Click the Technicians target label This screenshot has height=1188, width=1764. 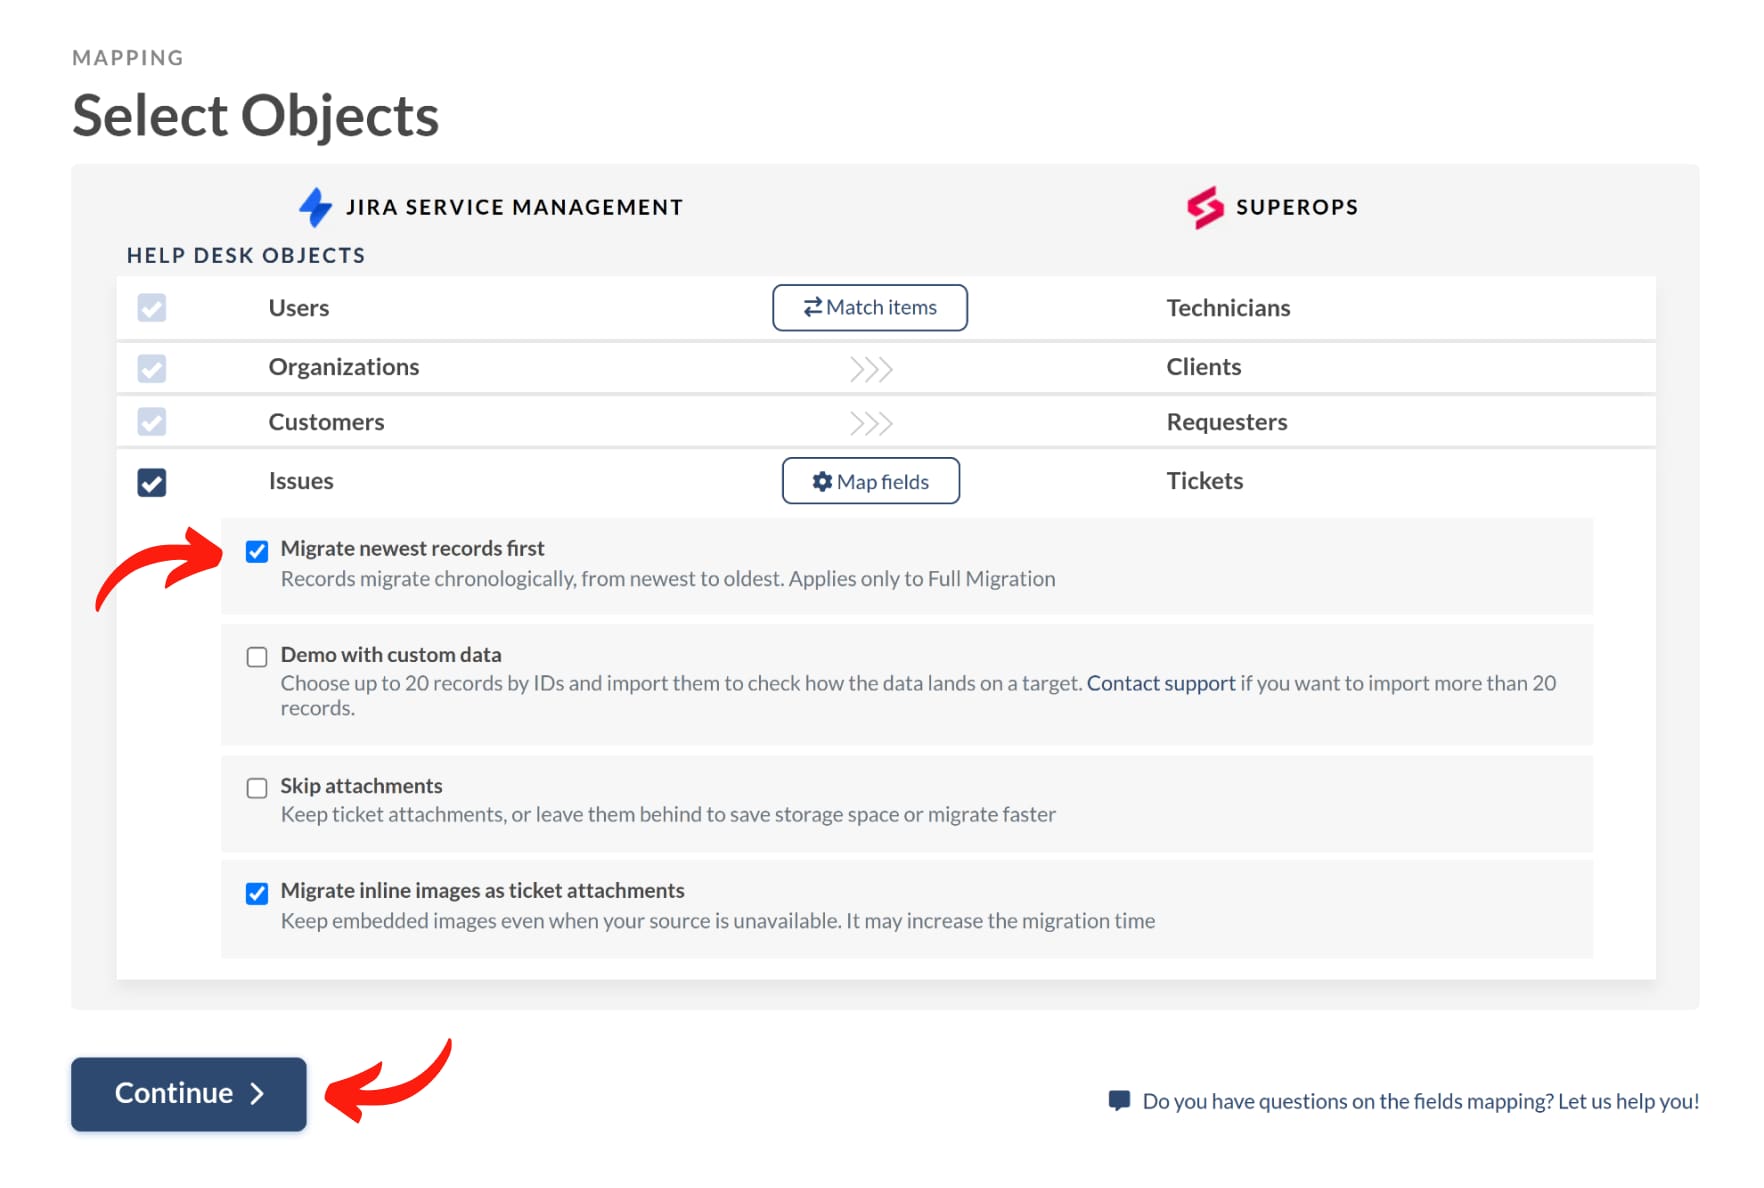coord(1228,308)
